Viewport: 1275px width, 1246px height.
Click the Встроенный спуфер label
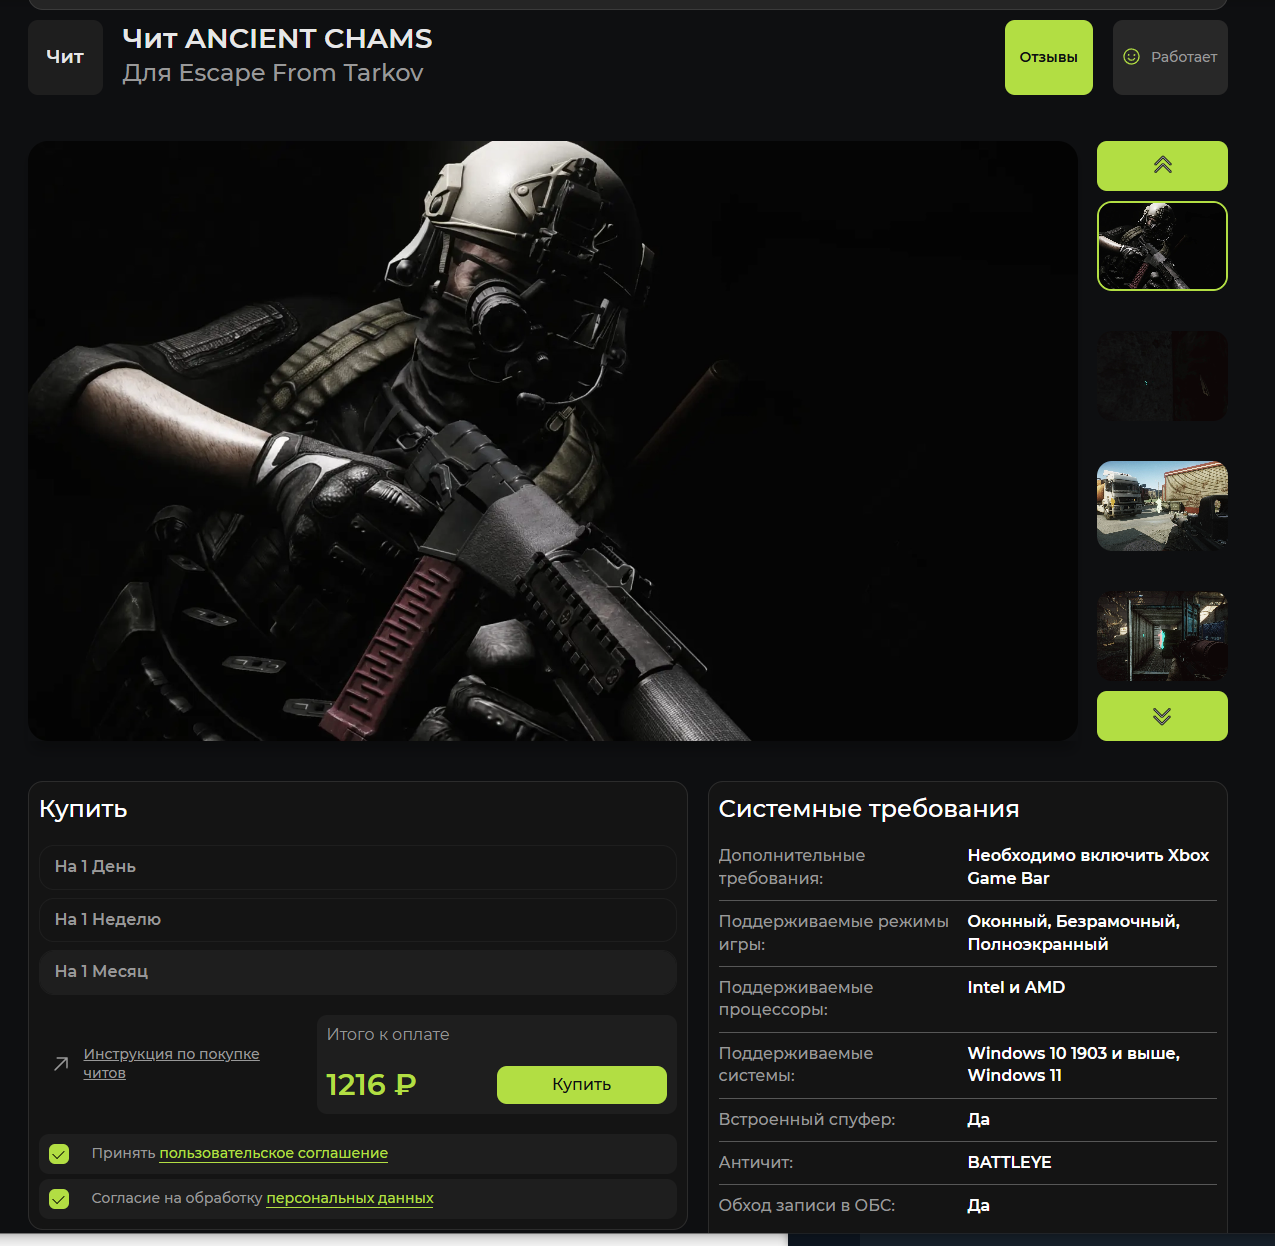[x=807, y=1119]
